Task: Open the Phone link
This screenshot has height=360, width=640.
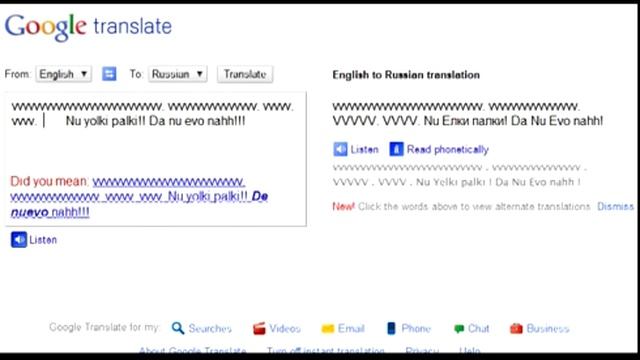Action: (x=416, y=329)
